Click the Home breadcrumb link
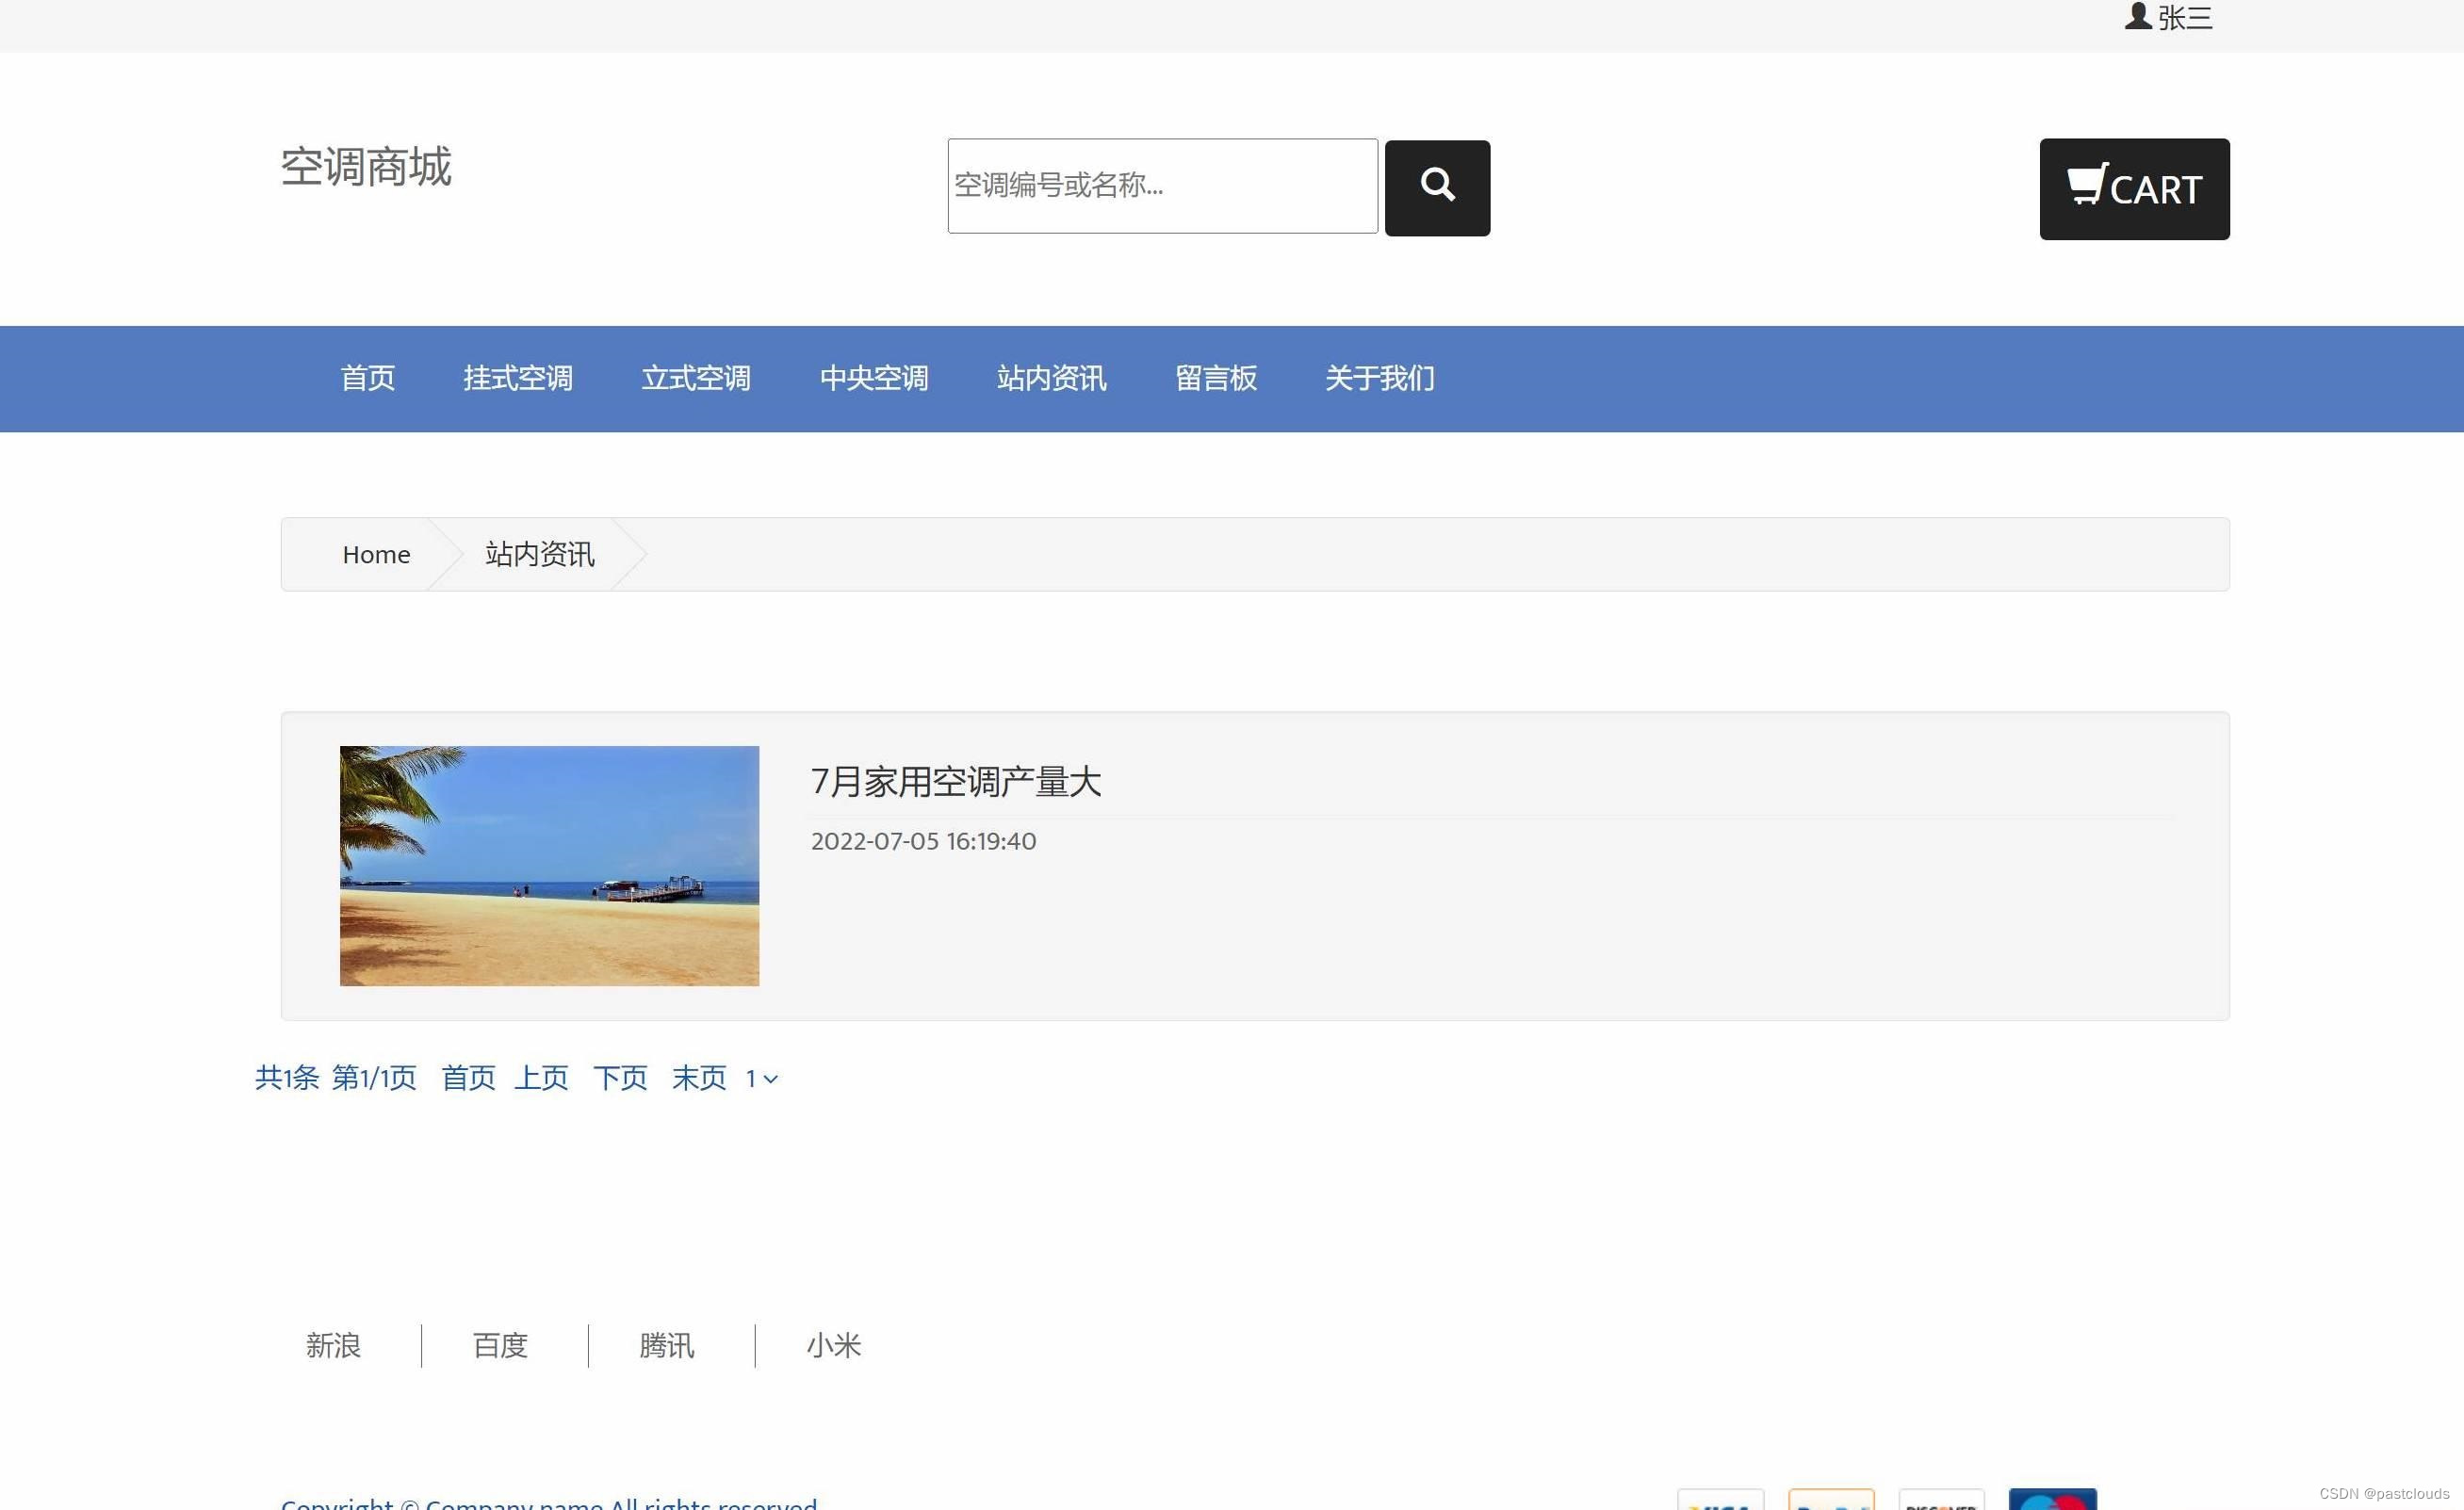 pyautogui.click(x=375, y=554)
